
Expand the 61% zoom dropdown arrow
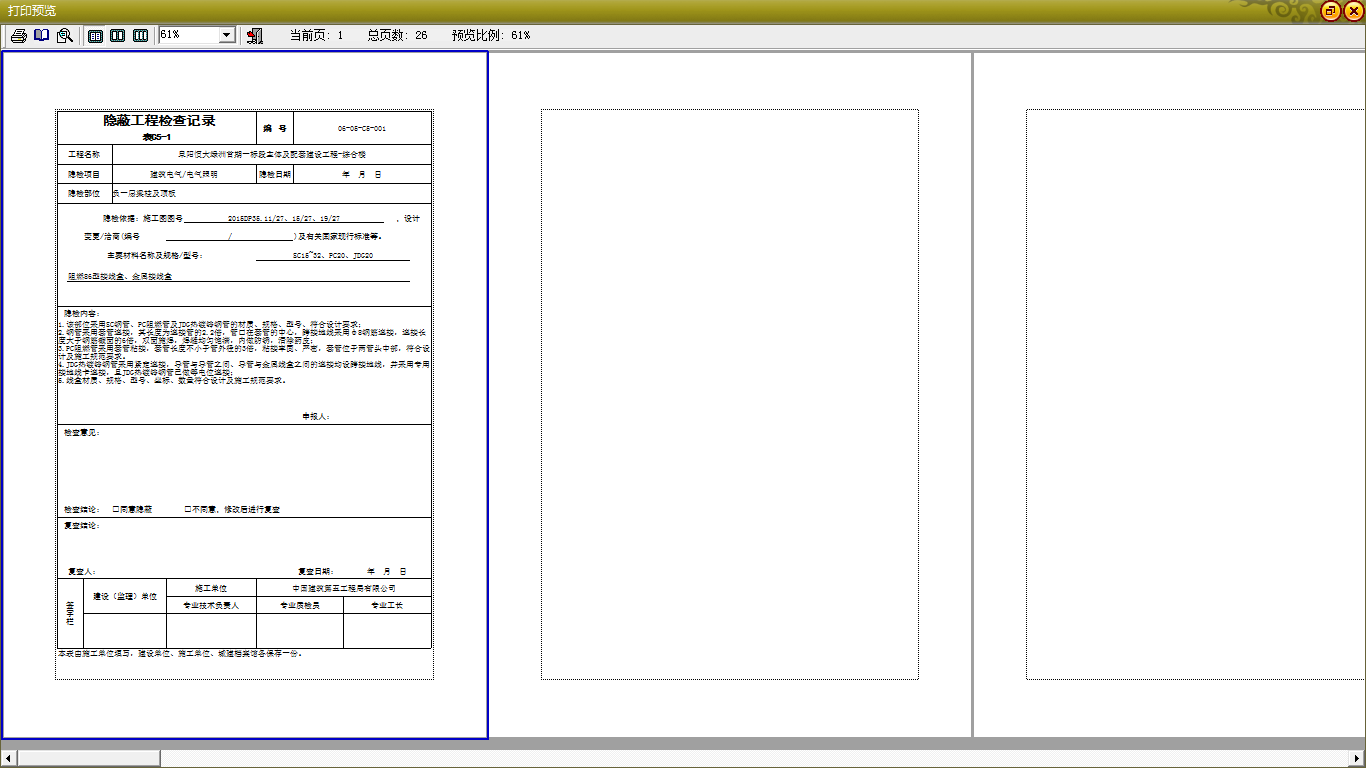[x=226, y=35]
